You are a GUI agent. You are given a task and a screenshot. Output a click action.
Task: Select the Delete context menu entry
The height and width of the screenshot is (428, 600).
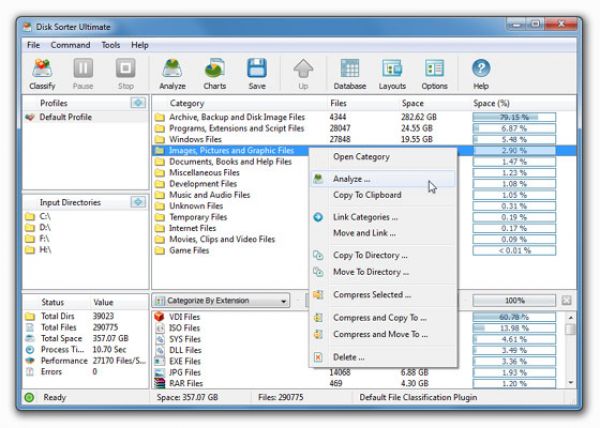click(348, 356)
